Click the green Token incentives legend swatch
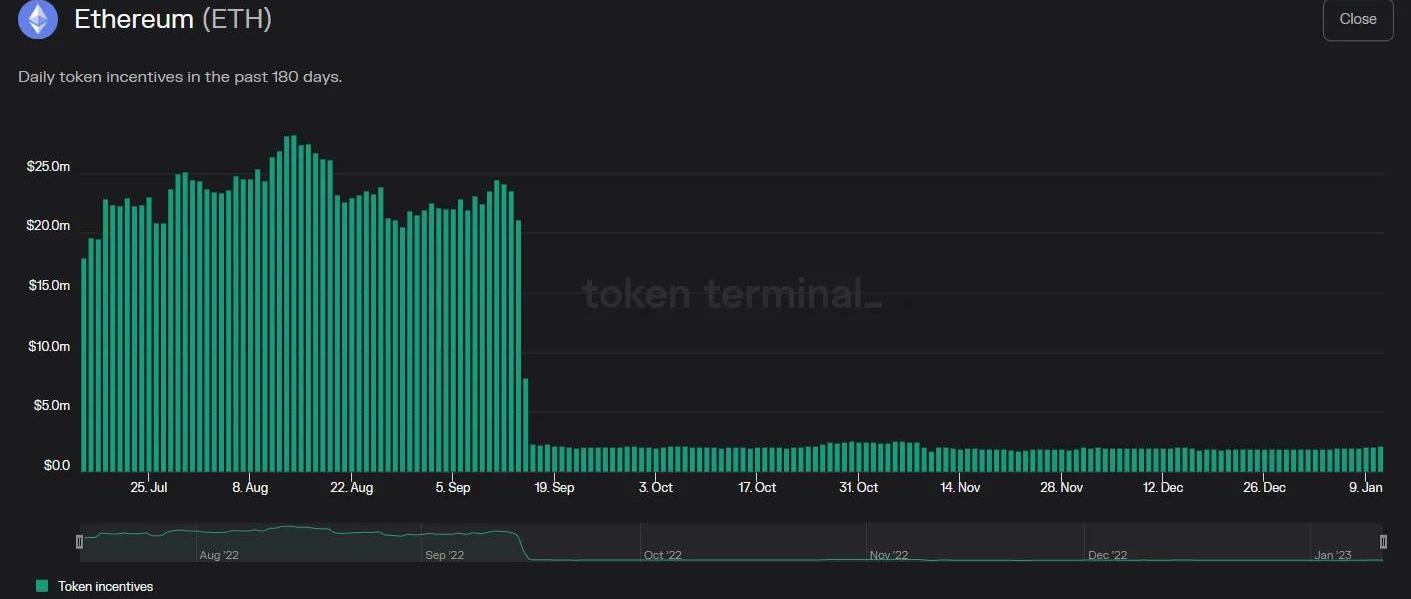1411x599 pixels. (x=42, y=587)
